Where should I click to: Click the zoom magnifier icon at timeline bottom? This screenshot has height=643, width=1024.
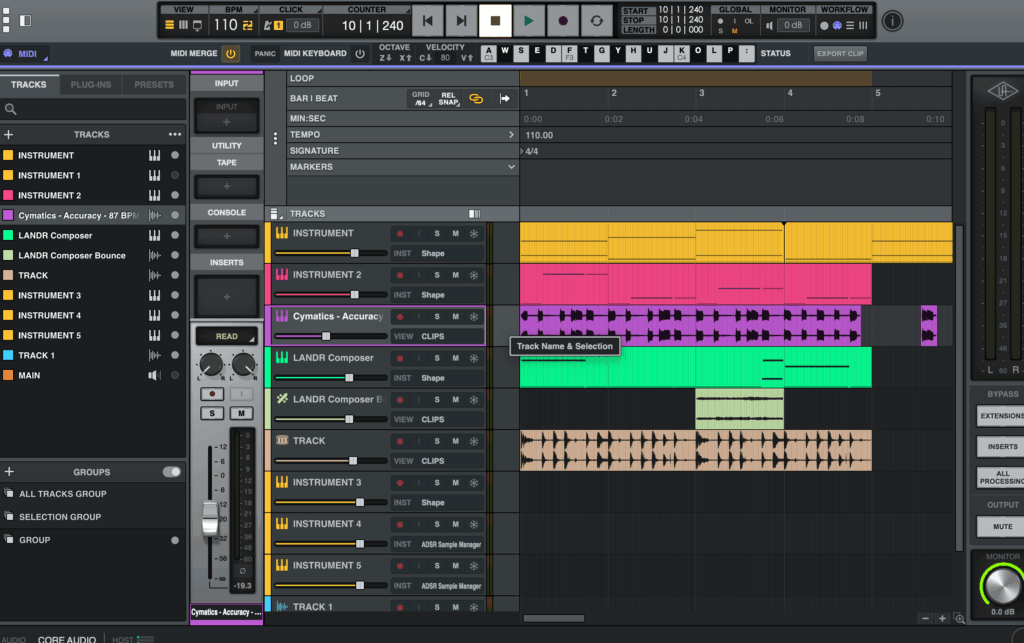pos(960,618)
